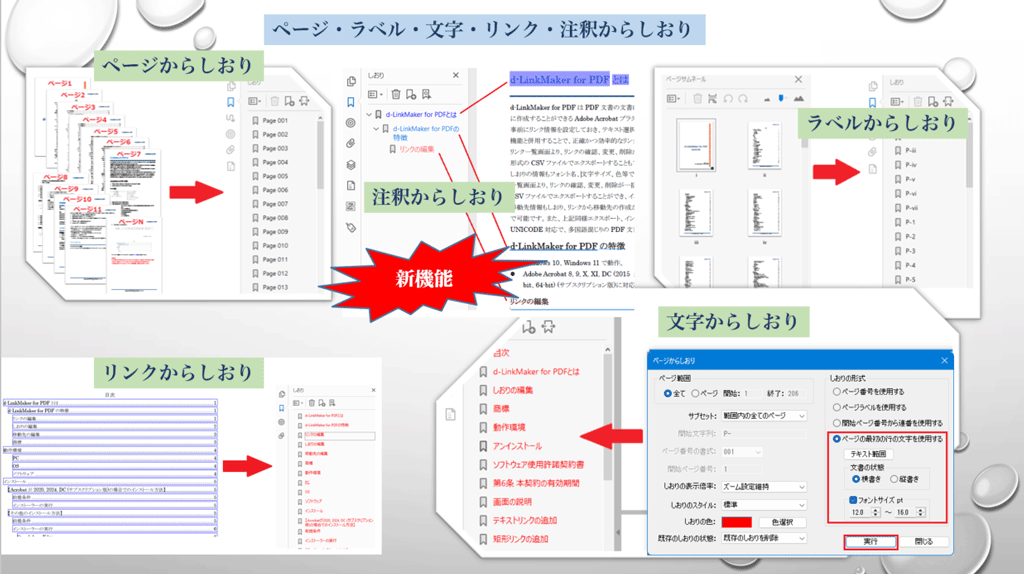The image size is (1024, 574).
Task: Toggle フォントサイズ pt checkbox
Action: click(x=853, y=500)
